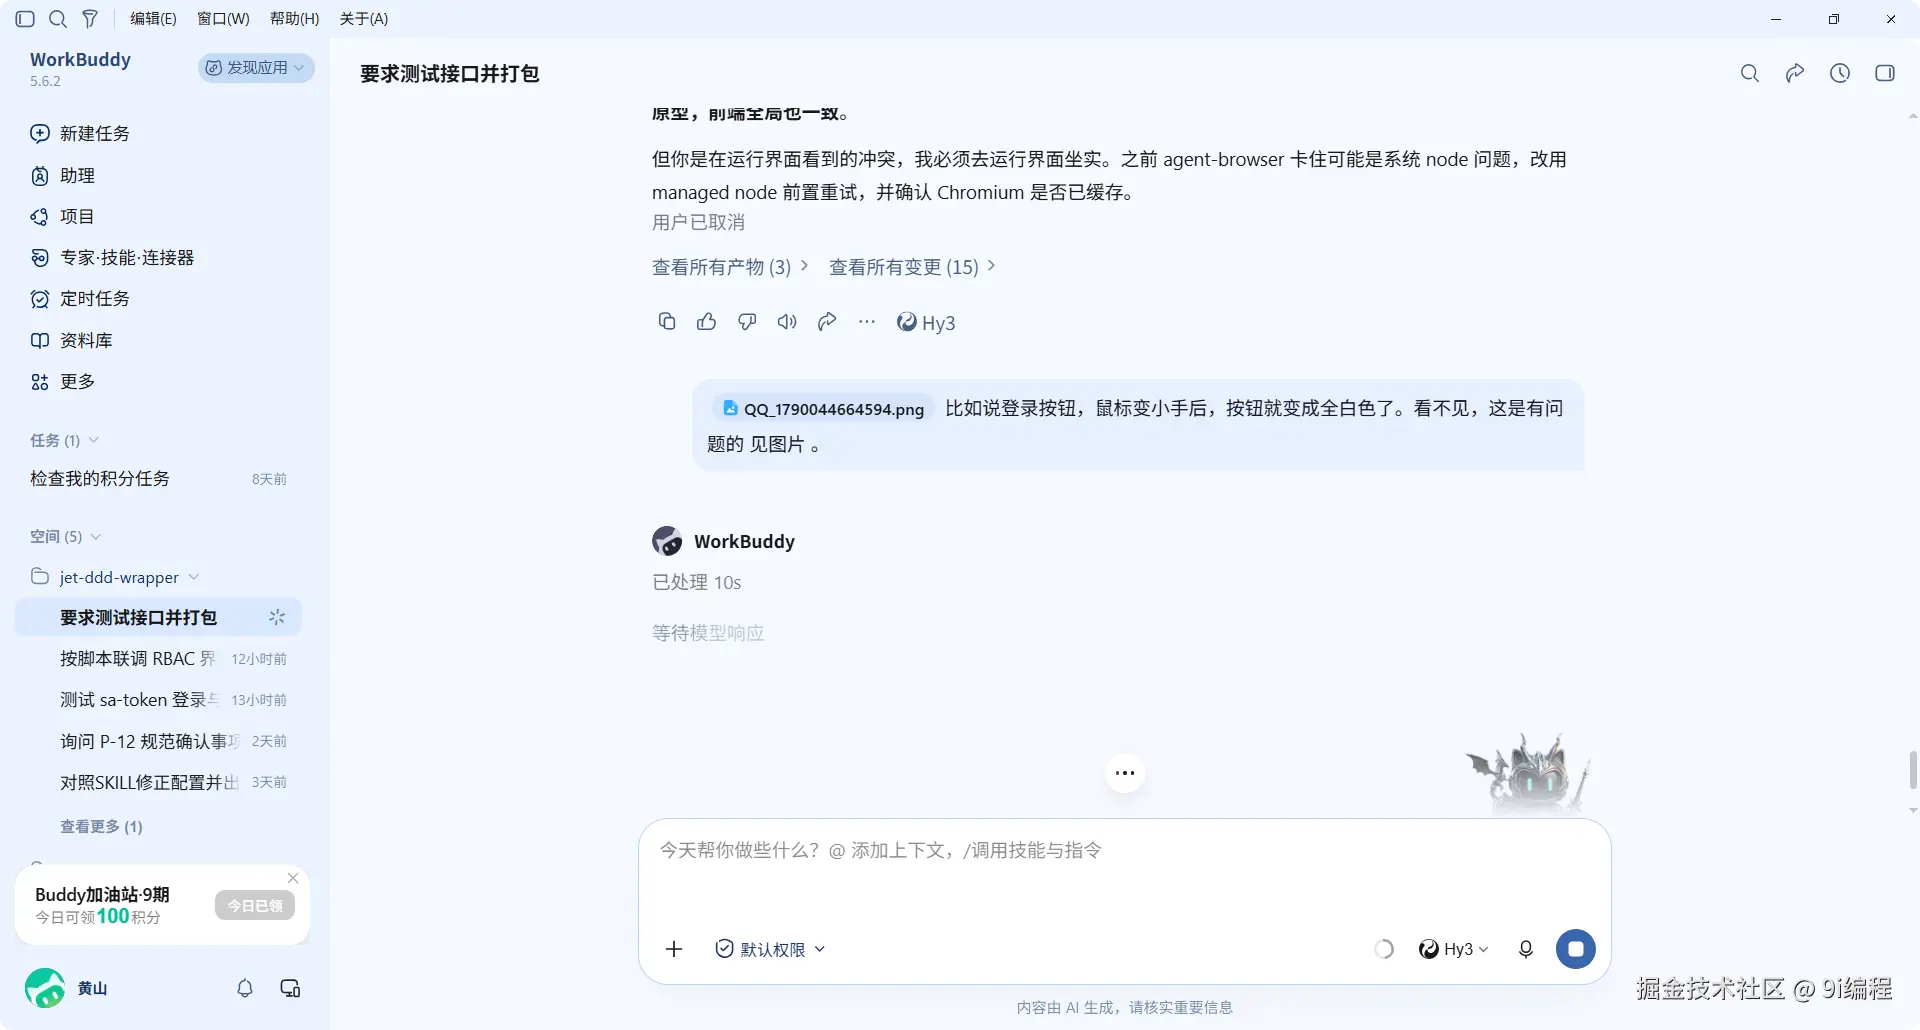Thumbs up the assistant reply
The width and height of the screenshot is (1920, 1030).
click(x=707, y=321)
